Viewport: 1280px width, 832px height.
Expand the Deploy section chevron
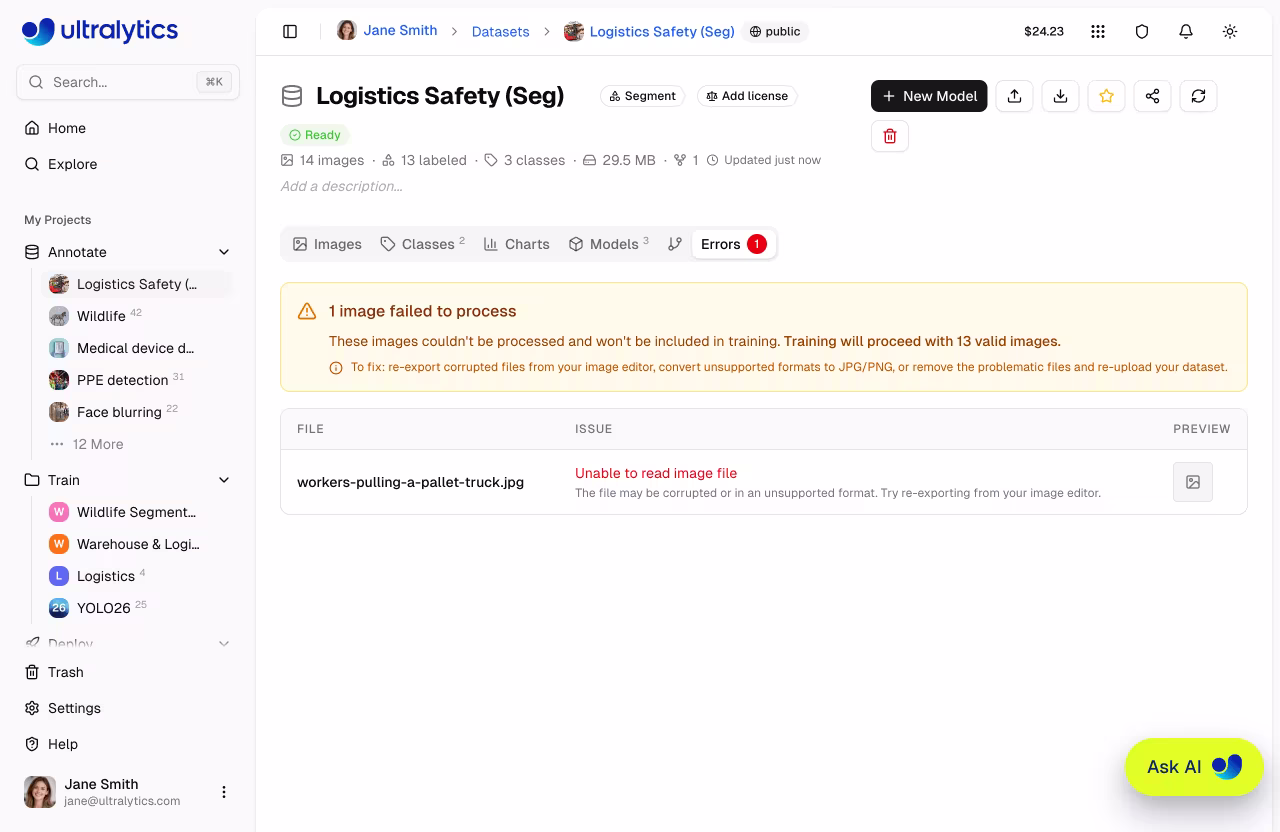pyautogui.click(x=224, y=644)
